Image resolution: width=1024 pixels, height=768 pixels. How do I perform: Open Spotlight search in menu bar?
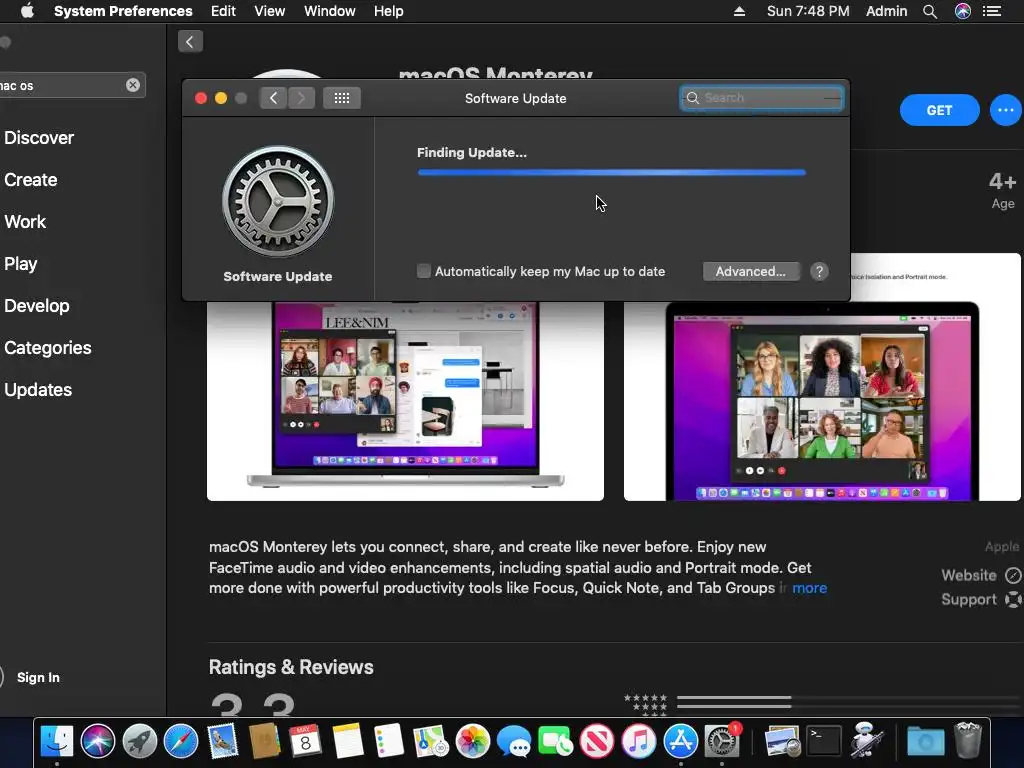click(x=930, y=11)
